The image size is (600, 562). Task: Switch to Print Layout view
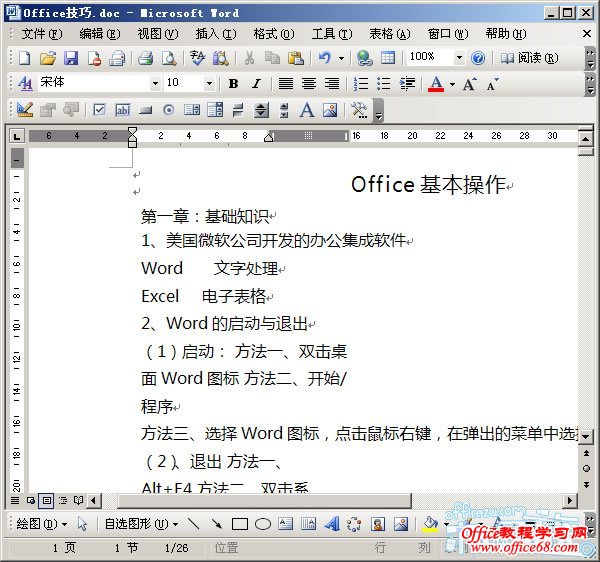click(x=47, y=500)
